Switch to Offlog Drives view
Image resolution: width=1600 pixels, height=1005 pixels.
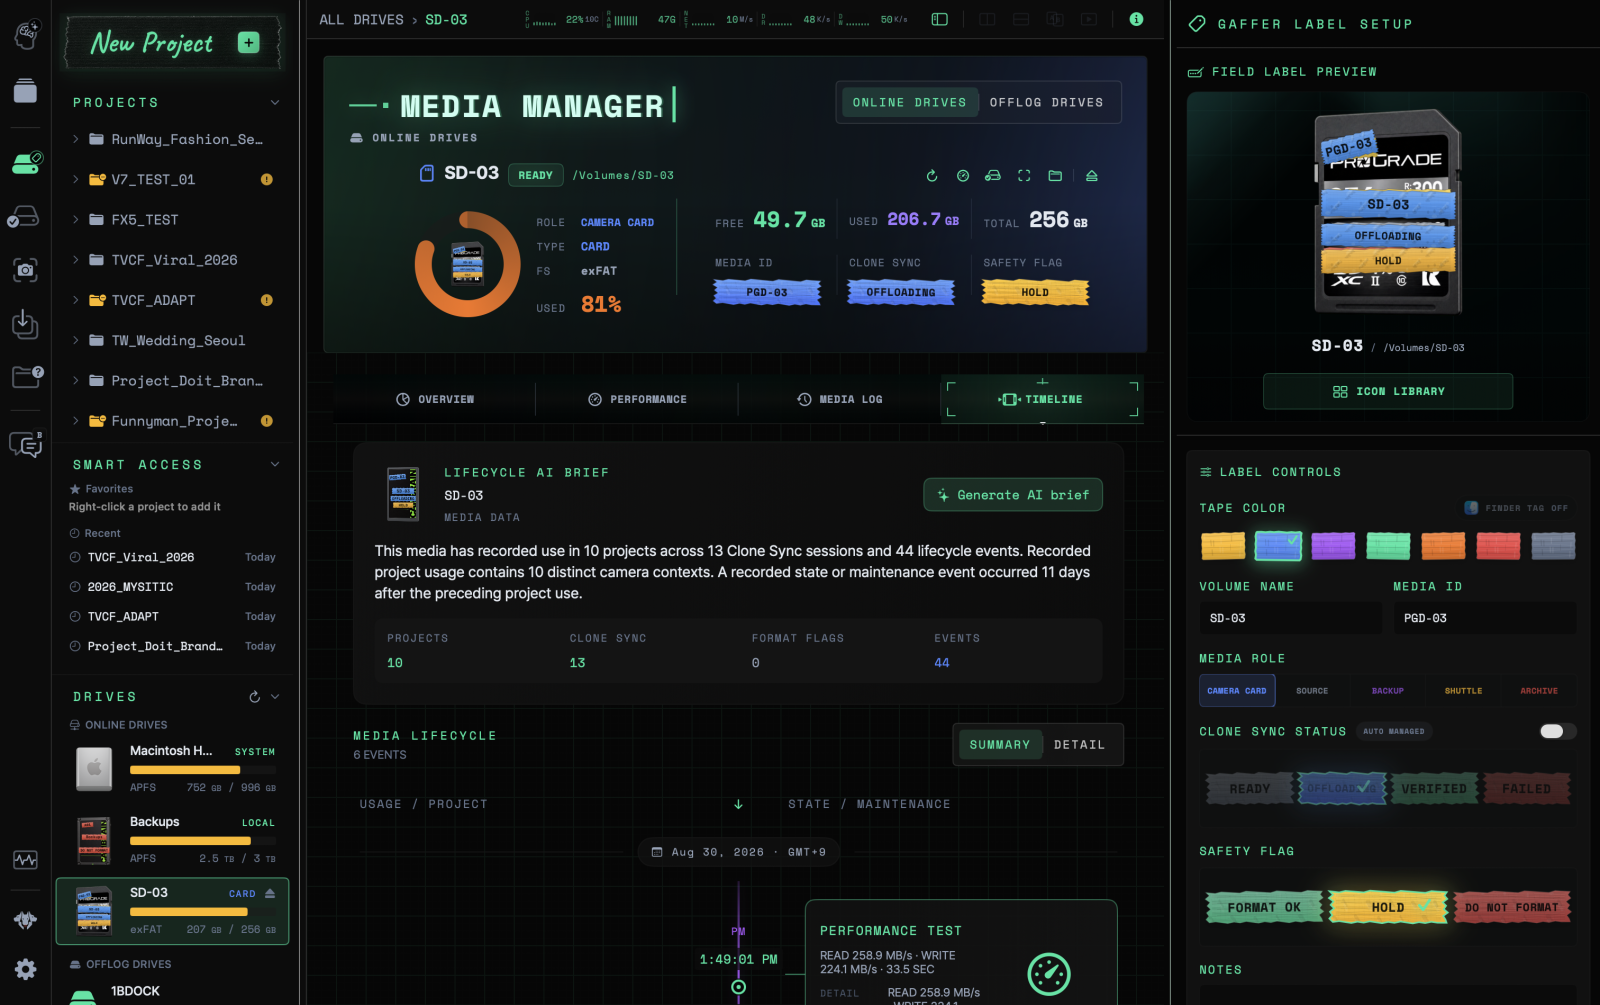pyautogui.click(x=1046, y=102)
